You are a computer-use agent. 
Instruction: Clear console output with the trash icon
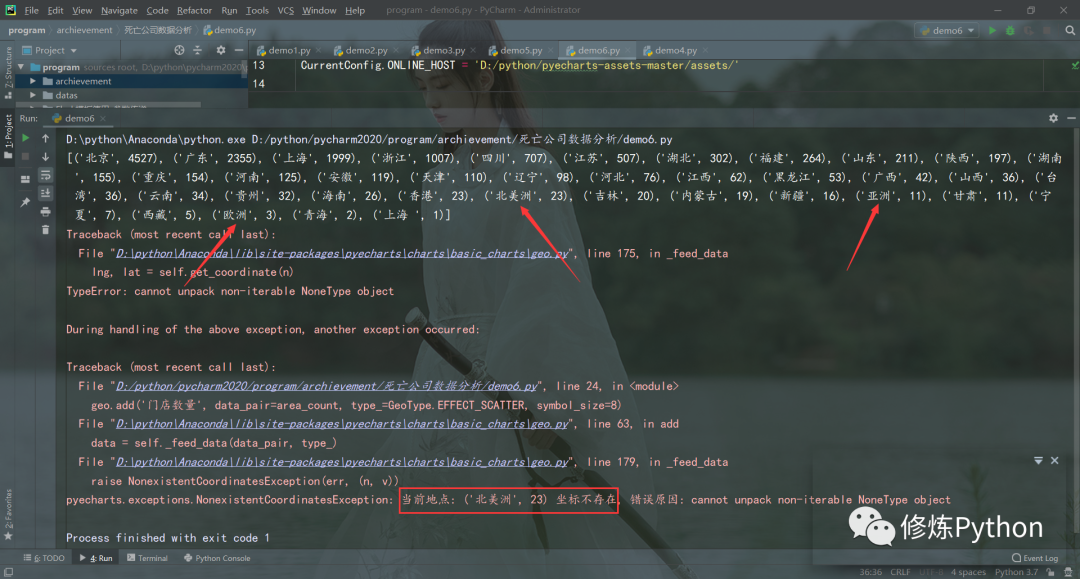pos(45,229)
